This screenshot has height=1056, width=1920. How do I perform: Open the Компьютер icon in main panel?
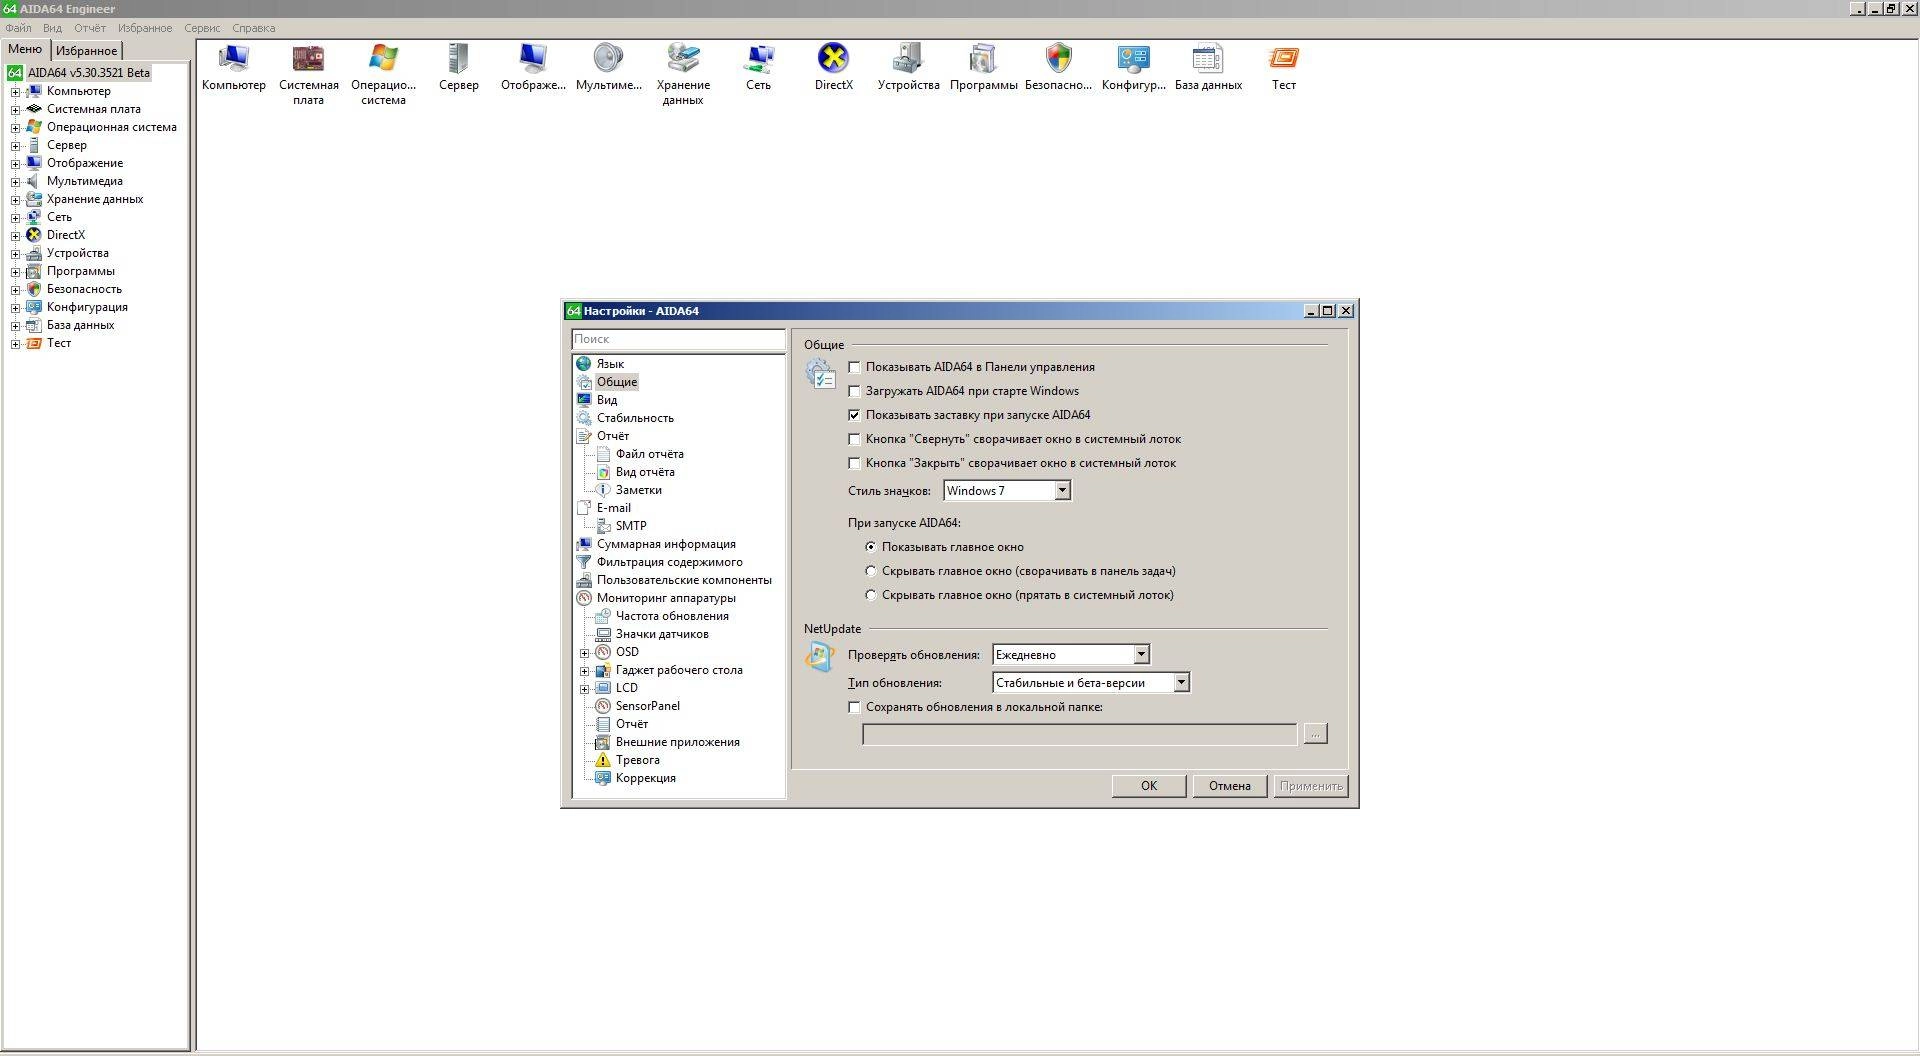233,67
